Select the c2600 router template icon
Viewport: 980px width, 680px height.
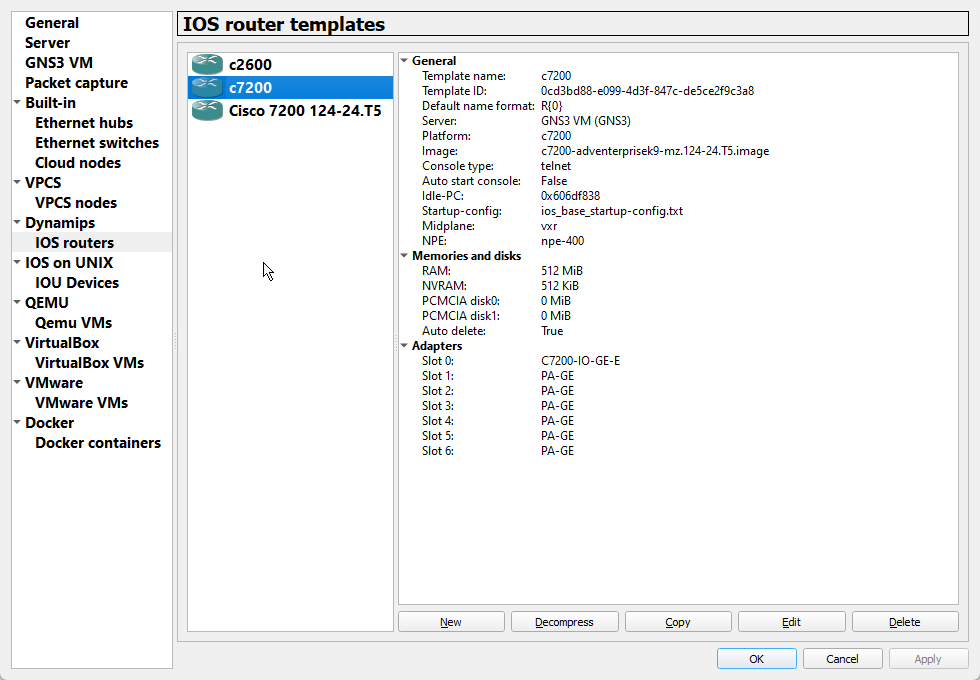pos(207,64)
